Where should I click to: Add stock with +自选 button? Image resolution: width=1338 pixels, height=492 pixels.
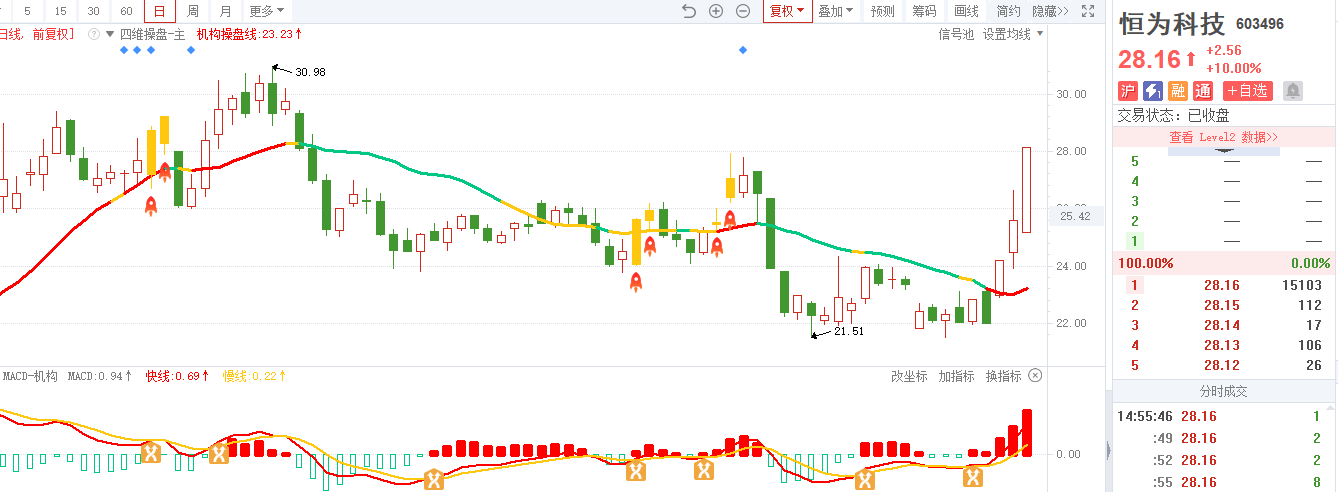point(1248,91)
